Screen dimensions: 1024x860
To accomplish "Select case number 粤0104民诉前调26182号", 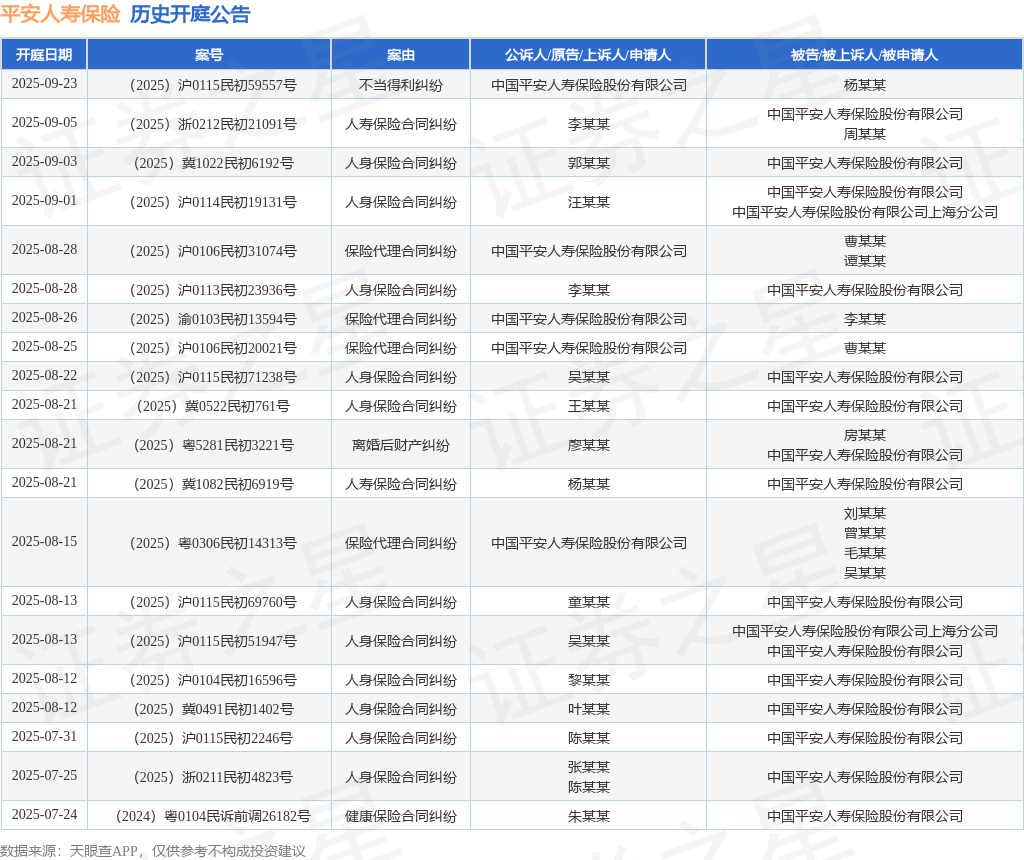I will point(213,816).
